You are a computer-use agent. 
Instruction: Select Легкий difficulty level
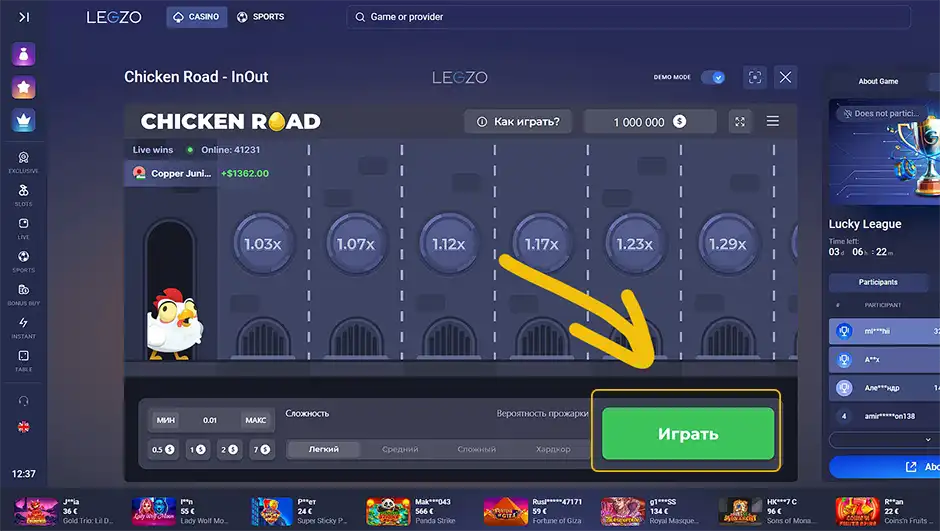tap(324, 449)
